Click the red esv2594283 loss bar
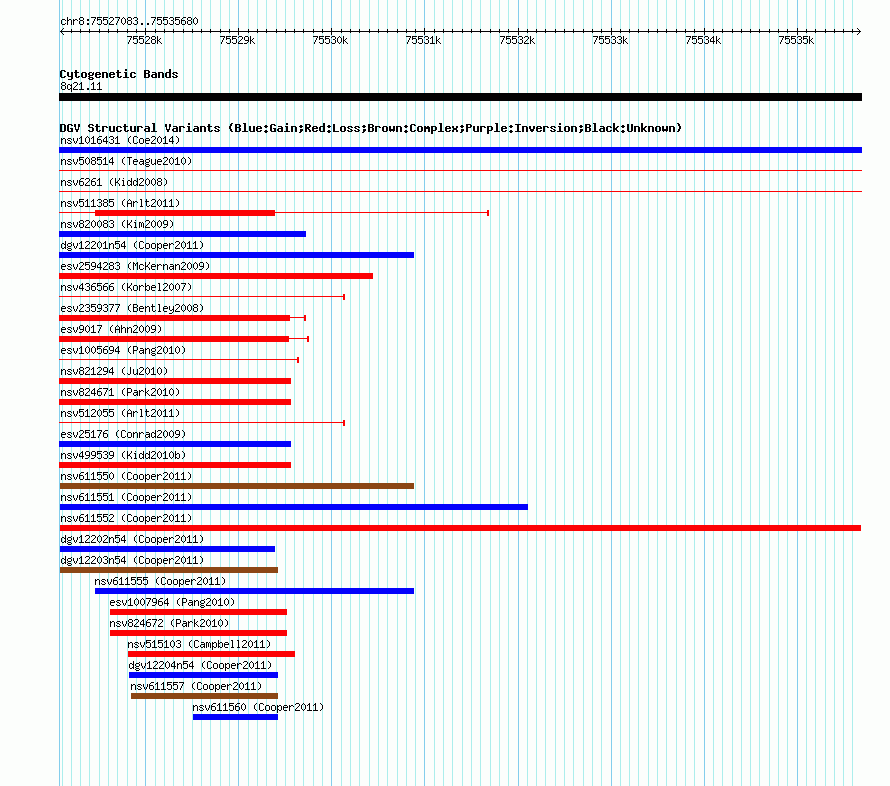Viewport: 890px width, 786px height. point(216,276)
